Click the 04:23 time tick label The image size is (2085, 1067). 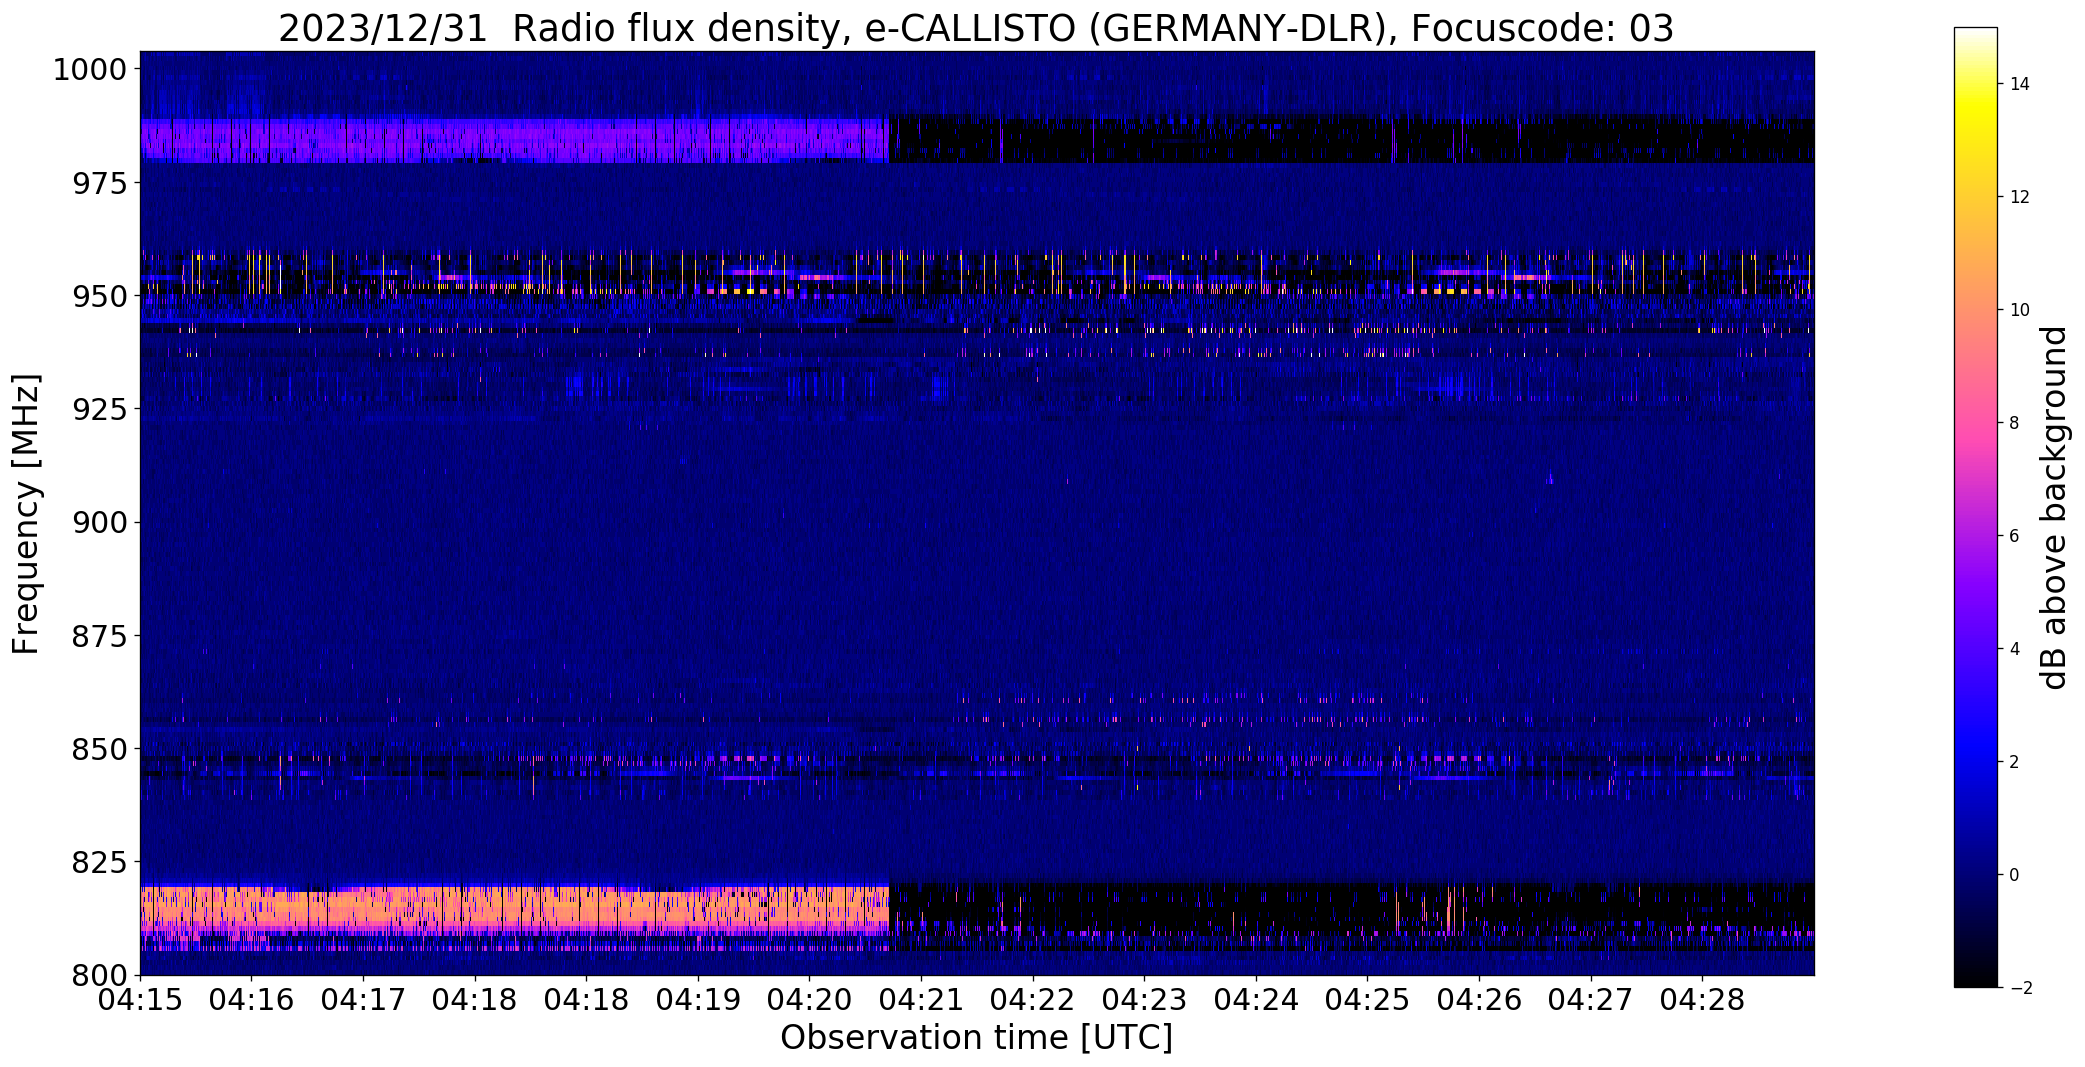1145,1000
